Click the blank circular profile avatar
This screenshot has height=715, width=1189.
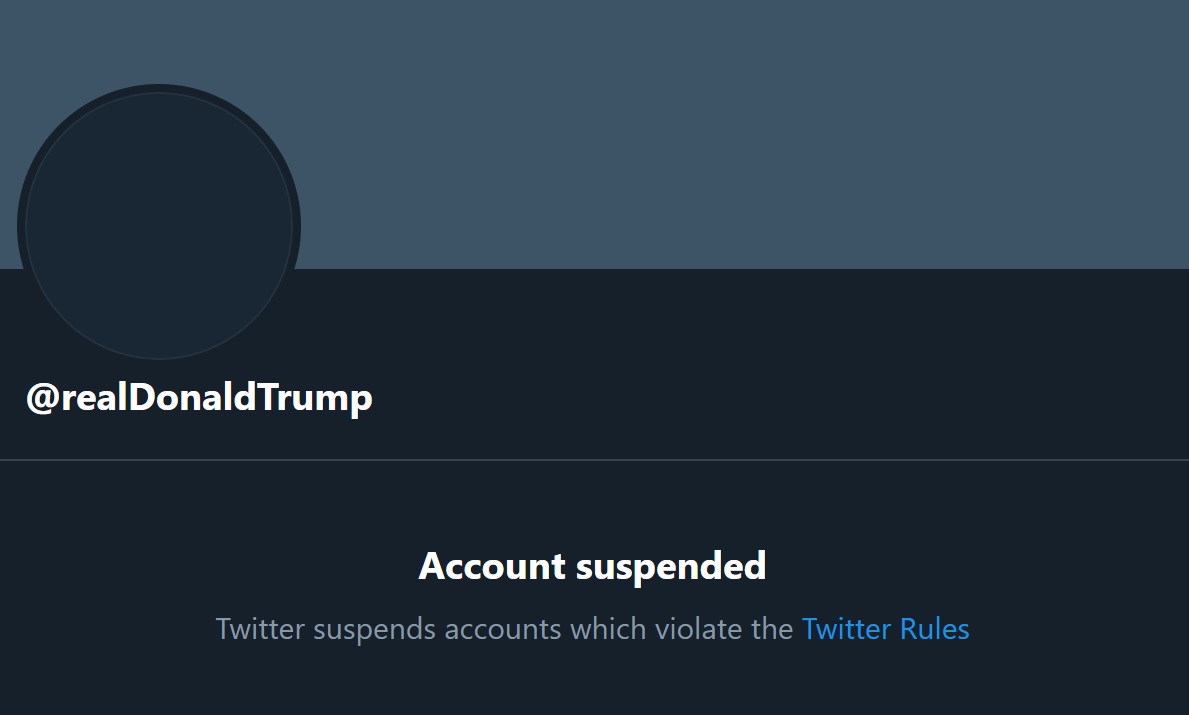tap(159, 226)
